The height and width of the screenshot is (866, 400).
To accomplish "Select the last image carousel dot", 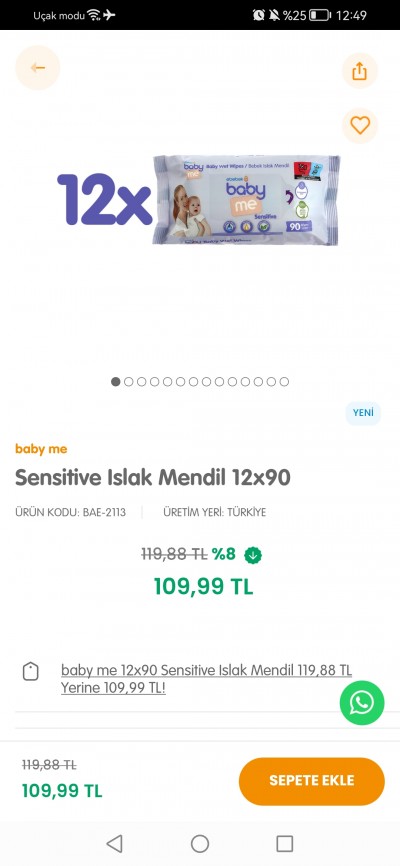I will tap(284, 382).
